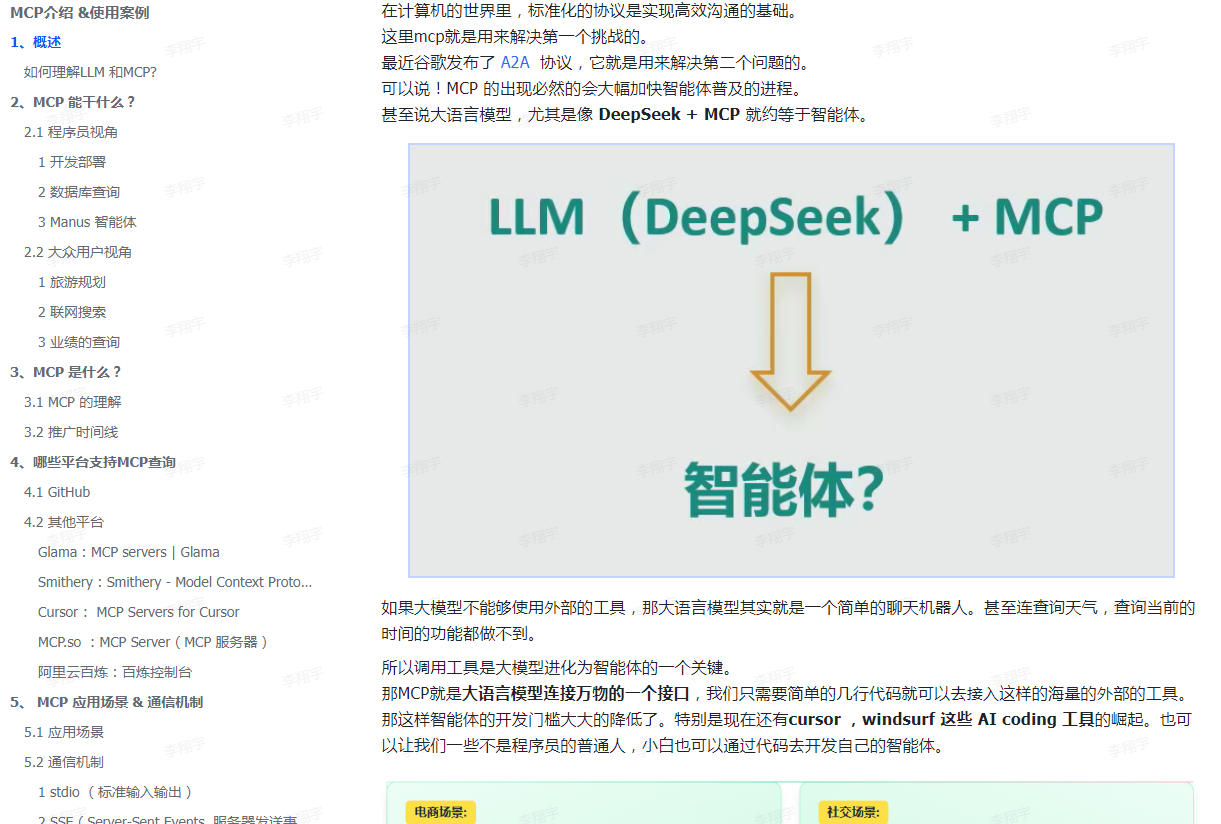Image resolution: width=1221 pixels, height=824 pixels.
Task: Navigate to "5、 MCP 应用场景 & 通信机制"
Action: [x=107, y=702]
